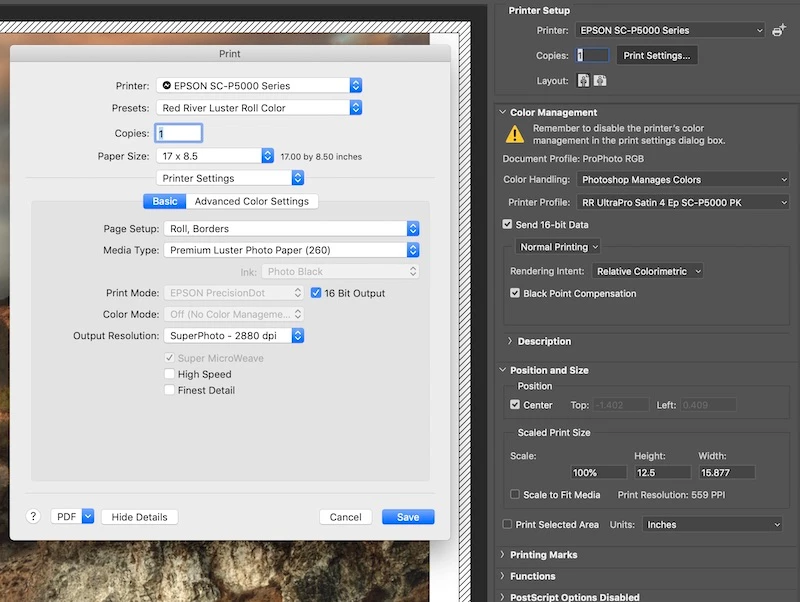This screenshot has height=602, width=800.
Task: Open Printer dropdown in Printer Setup panel
Action: [x=670, y=30]
